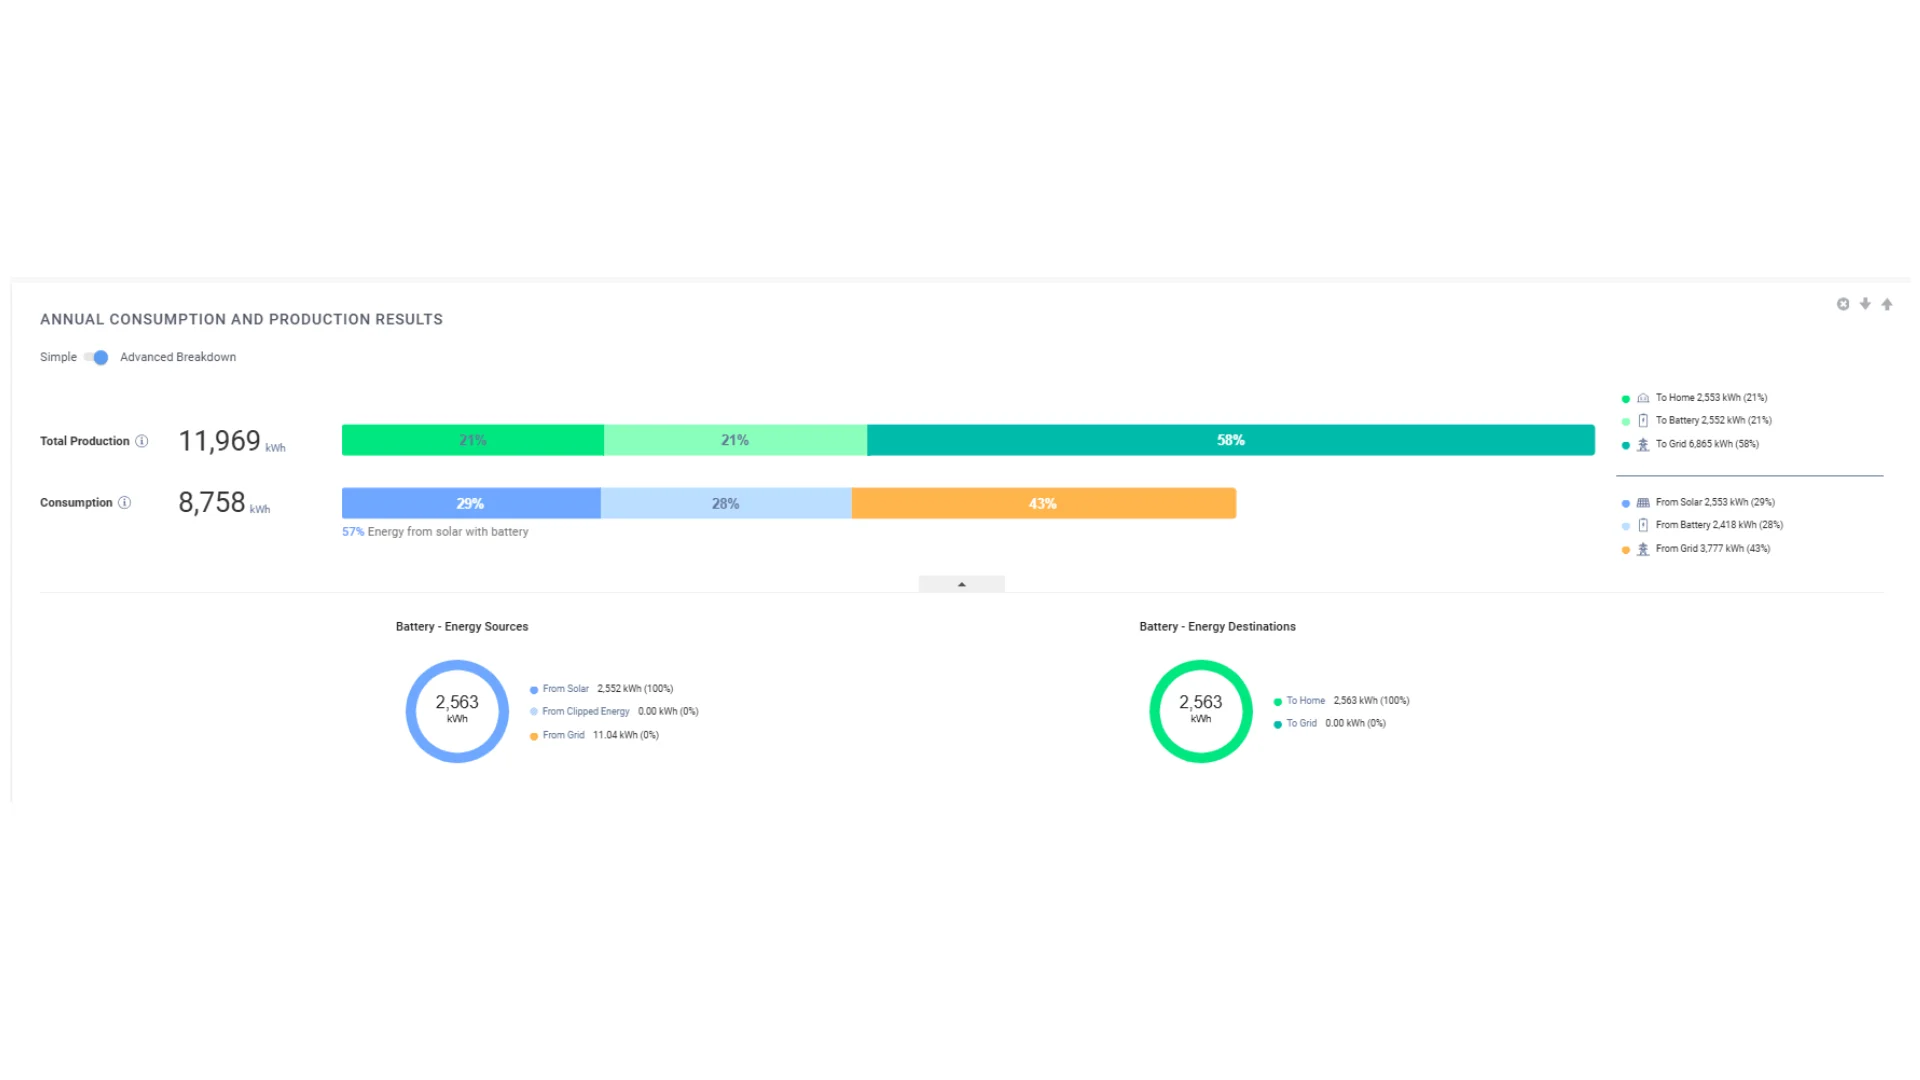Move results panel up with arrow icon
The width and height of the screenshot is (1920, 1080).
click(1887, 304)
